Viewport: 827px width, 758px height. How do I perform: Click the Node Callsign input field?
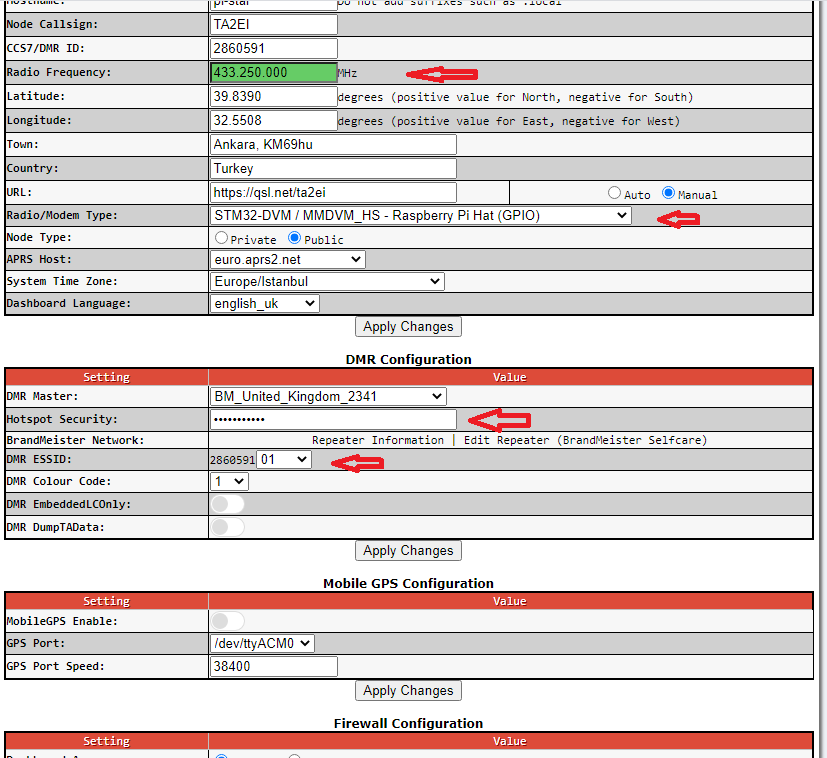click(274, 25)
